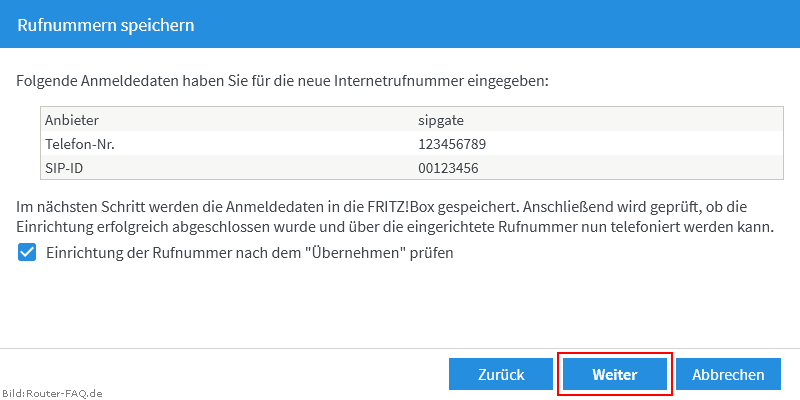Click the 'Einrichtung der Rufnummer' checkbox label text
The height and width of the screenshot is (400, 800).
(249, 253)
